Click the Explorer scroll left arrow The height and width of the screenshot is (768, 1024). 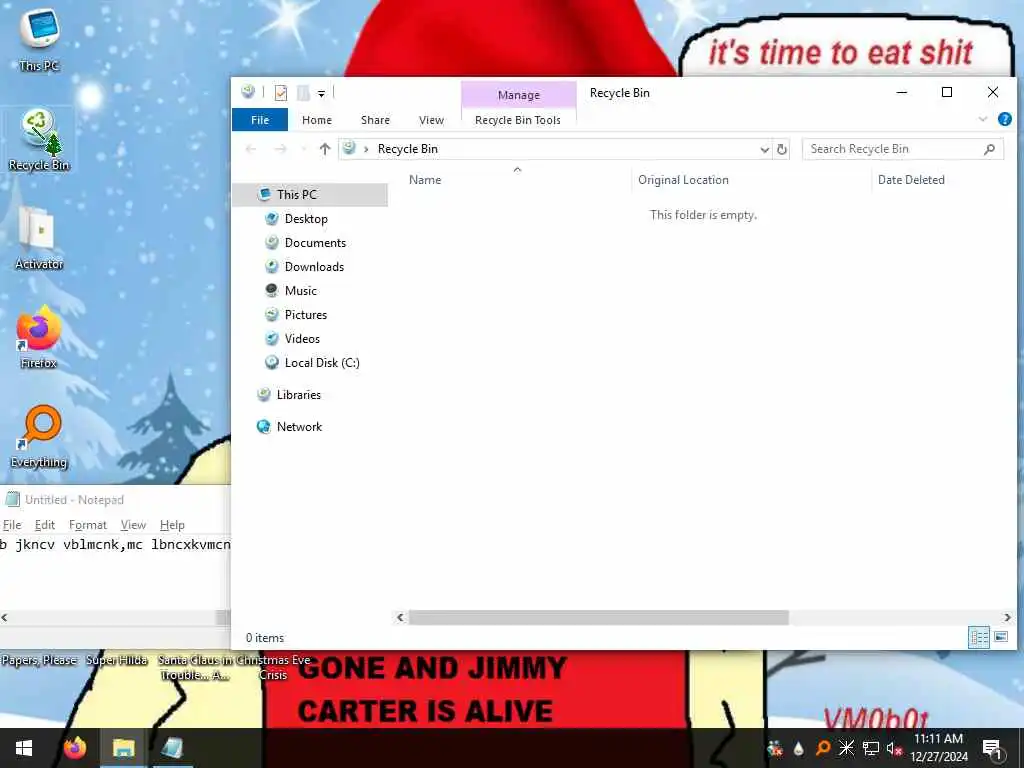tap(400, 617)
